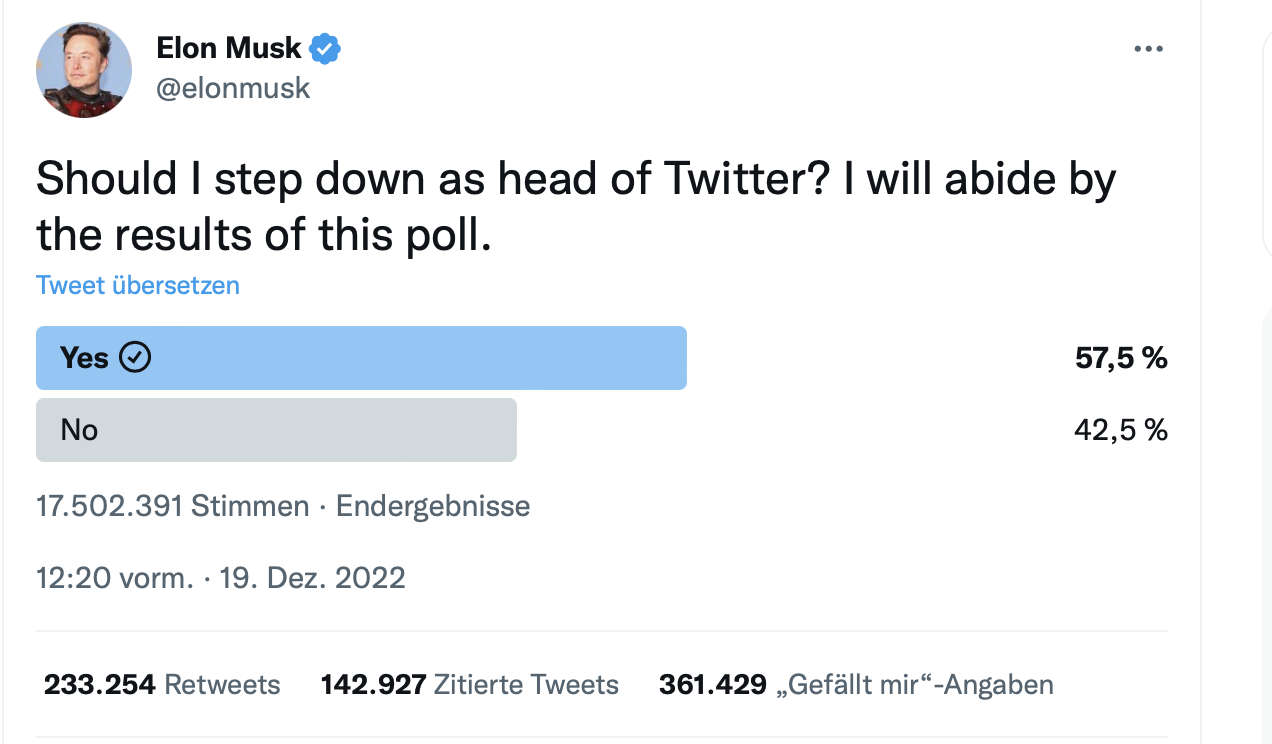Click the 'No' option label
The image size is (1272, 744).
[79, 430]
